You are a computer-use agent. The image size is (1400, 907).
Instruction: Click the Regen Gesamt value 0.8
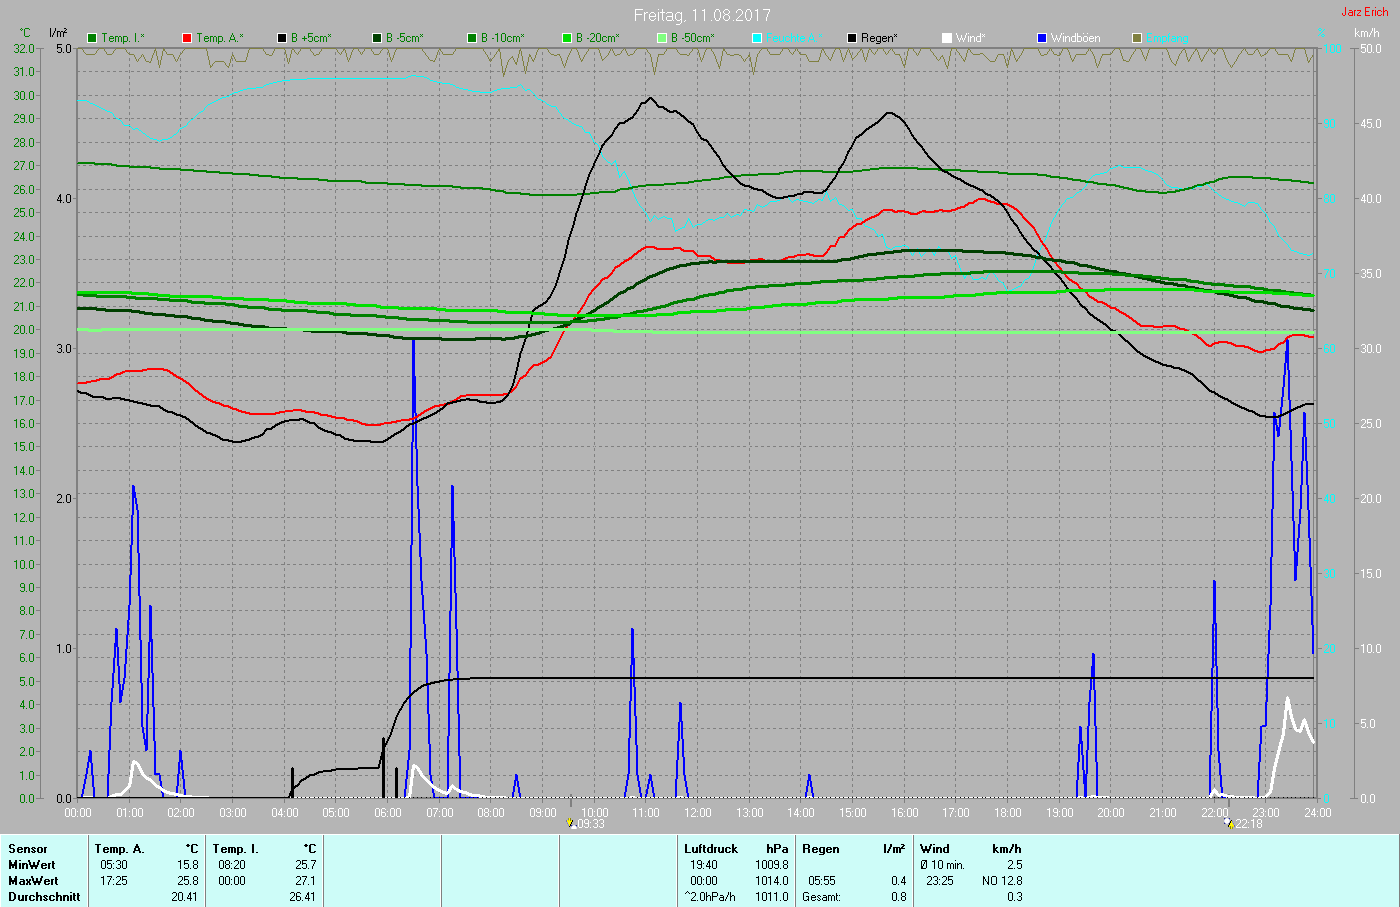[x=898, y=897]
